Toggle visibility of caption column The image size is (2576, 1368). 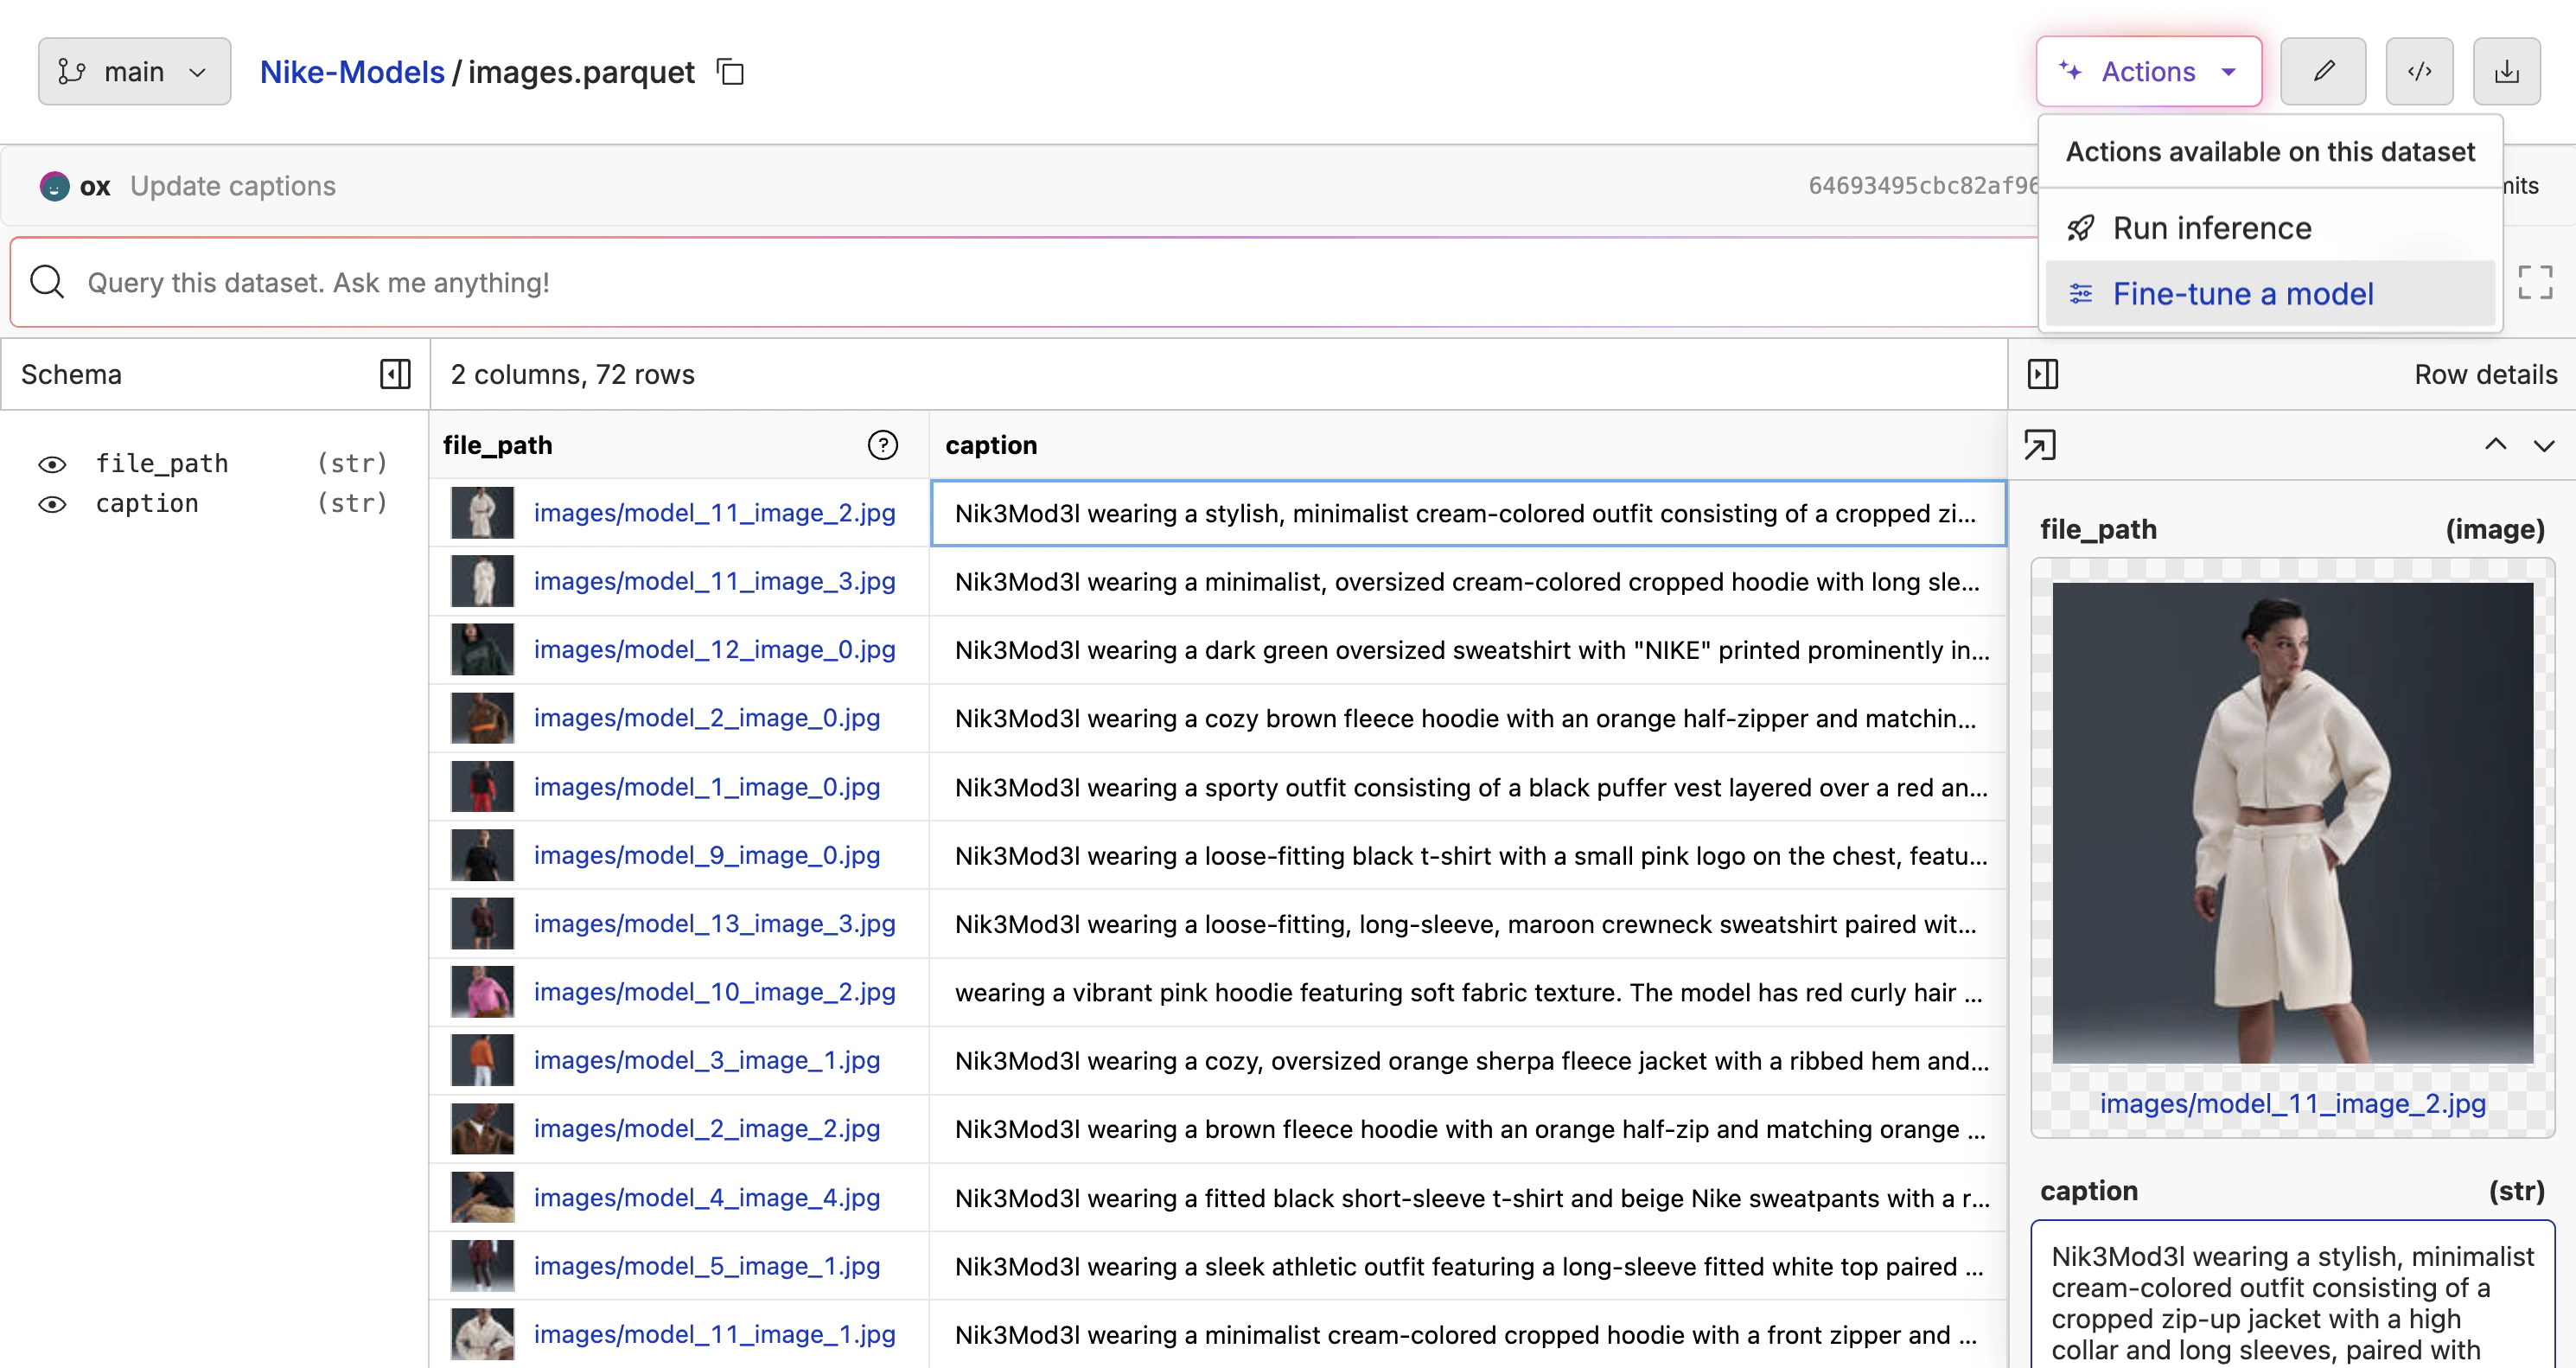click(52, 504)
